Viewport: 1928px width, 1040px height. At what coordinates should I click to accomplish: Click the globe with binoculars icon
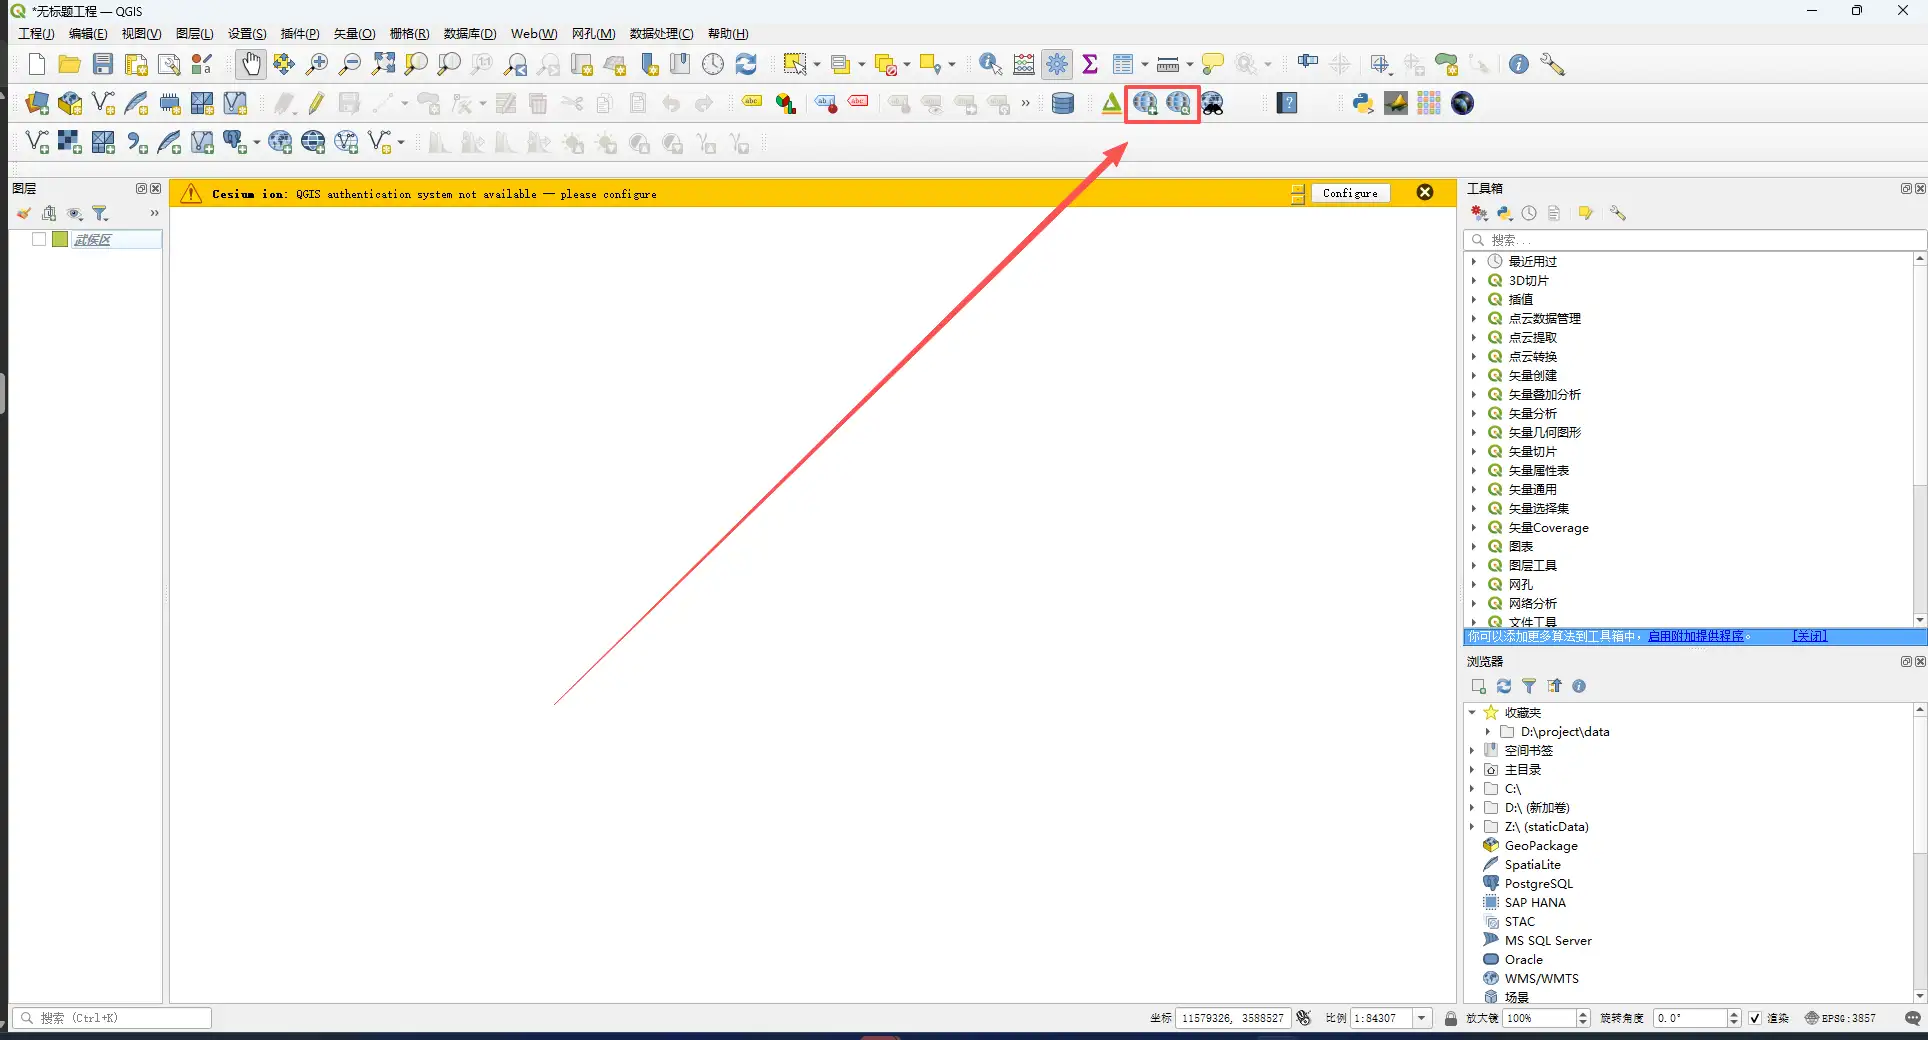[1212, 103]
